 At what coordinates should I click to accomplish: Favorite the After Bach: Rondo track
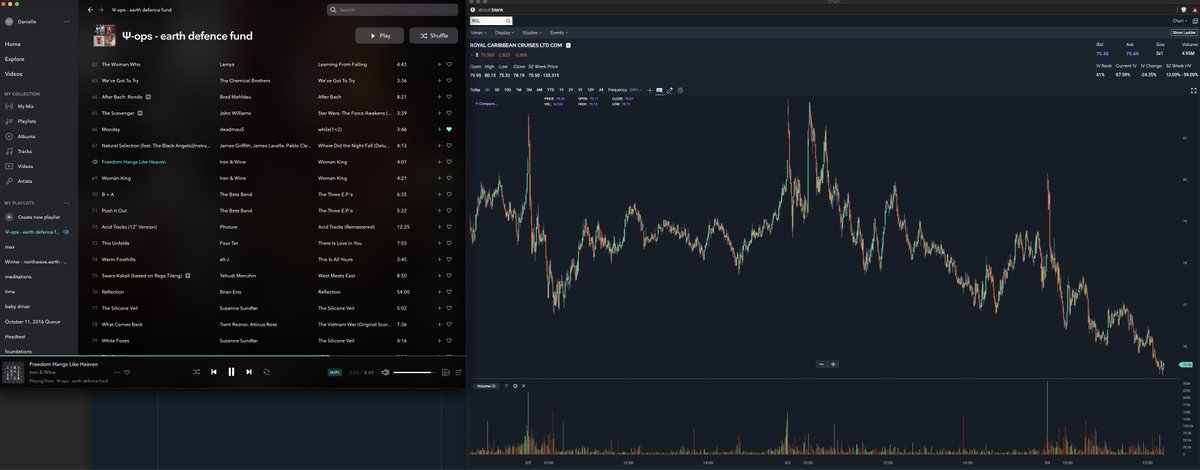(x=449, y=97)
